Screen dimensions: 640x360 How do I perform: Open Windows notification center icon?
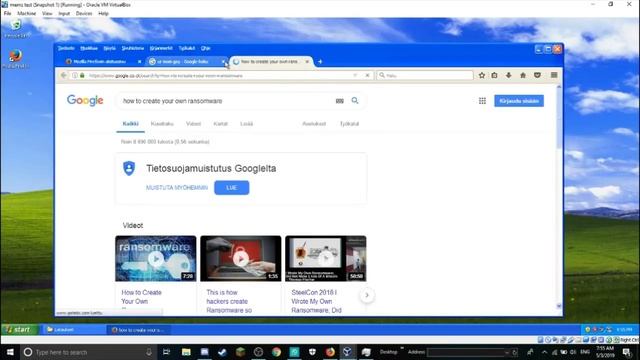[627, 352]
